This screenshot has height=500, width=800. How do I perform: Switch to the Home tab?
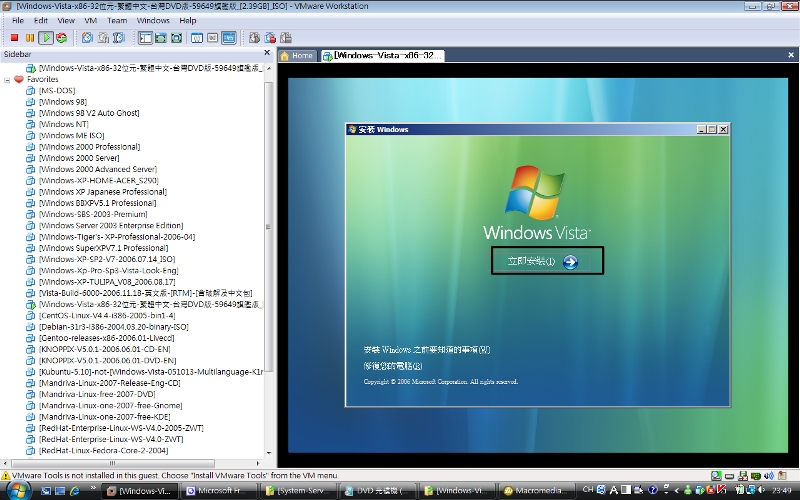(297, 56)
